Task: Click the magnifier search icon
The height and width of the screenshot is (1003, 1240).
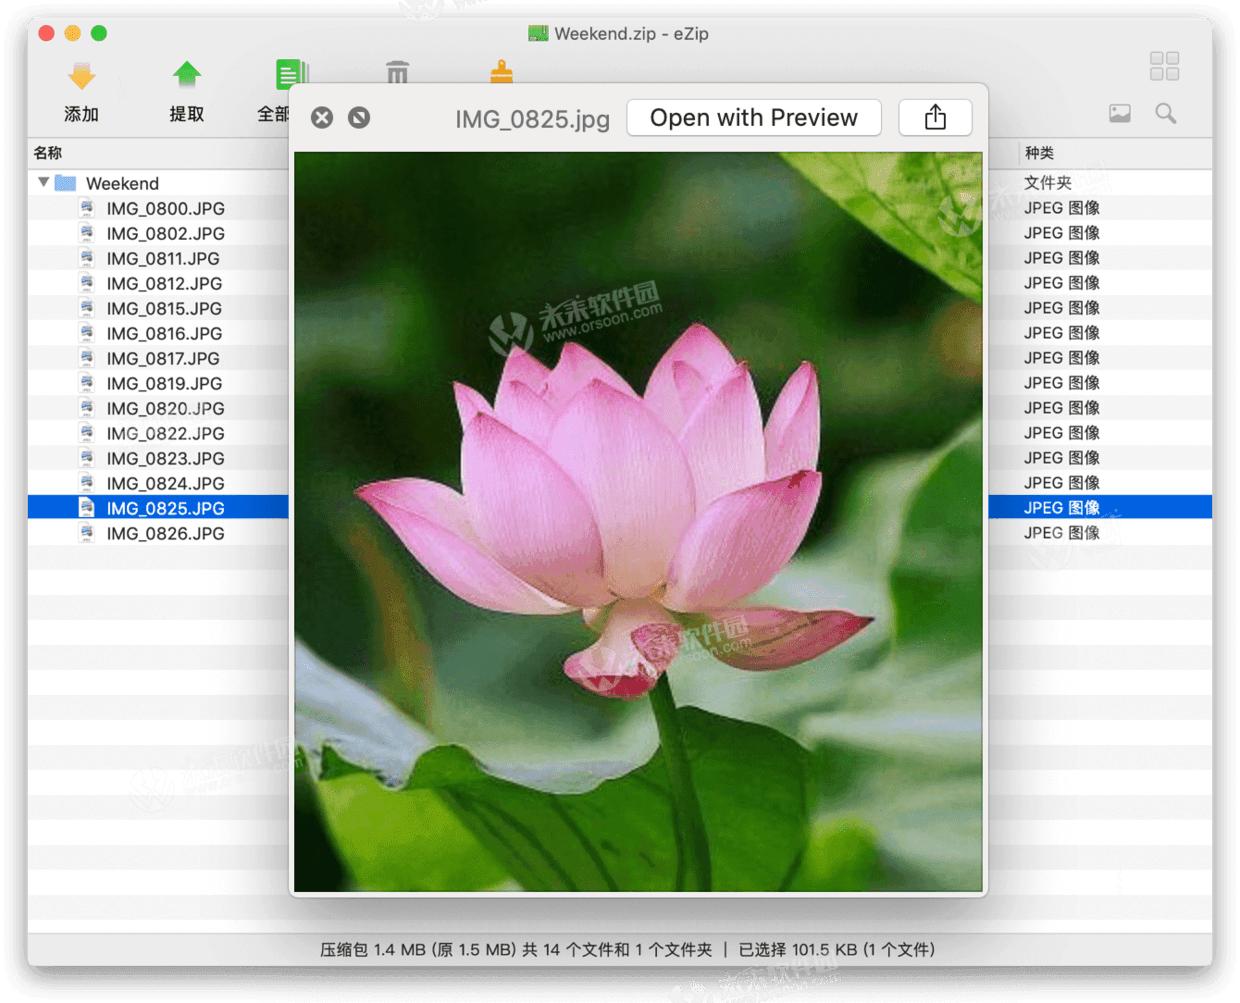Action: (1165, 113)
